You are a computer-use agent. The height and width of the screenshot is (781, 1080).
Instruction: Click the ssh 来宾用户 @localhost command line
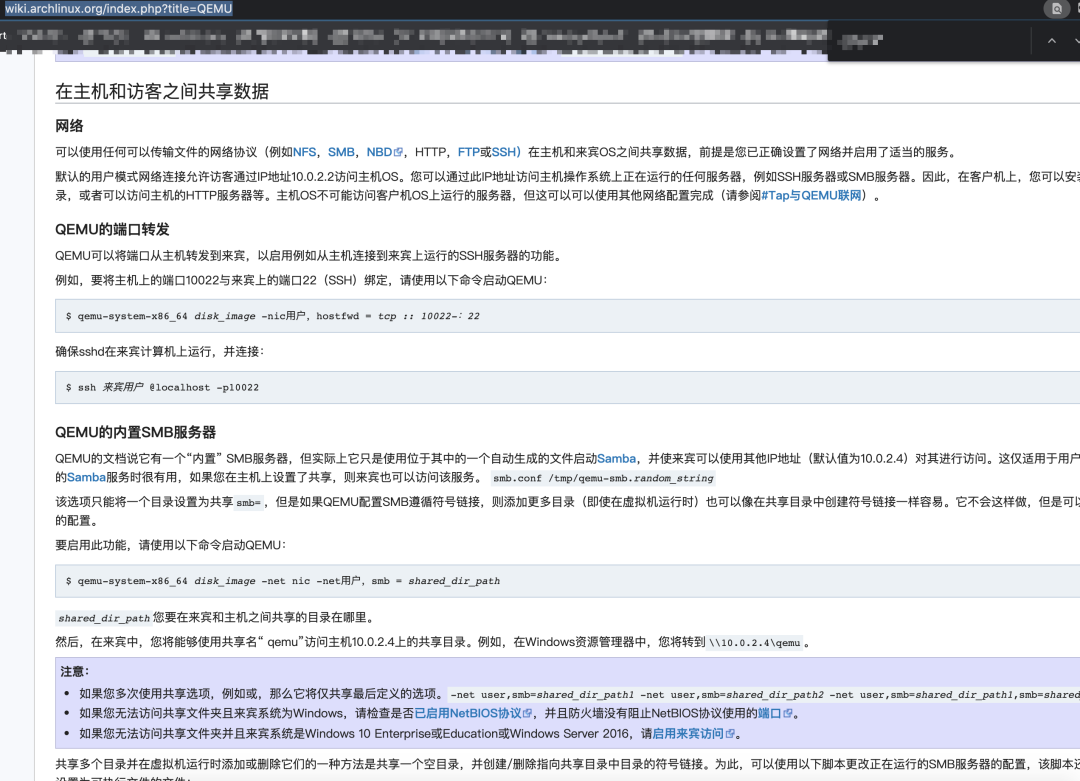click(163, 388)
